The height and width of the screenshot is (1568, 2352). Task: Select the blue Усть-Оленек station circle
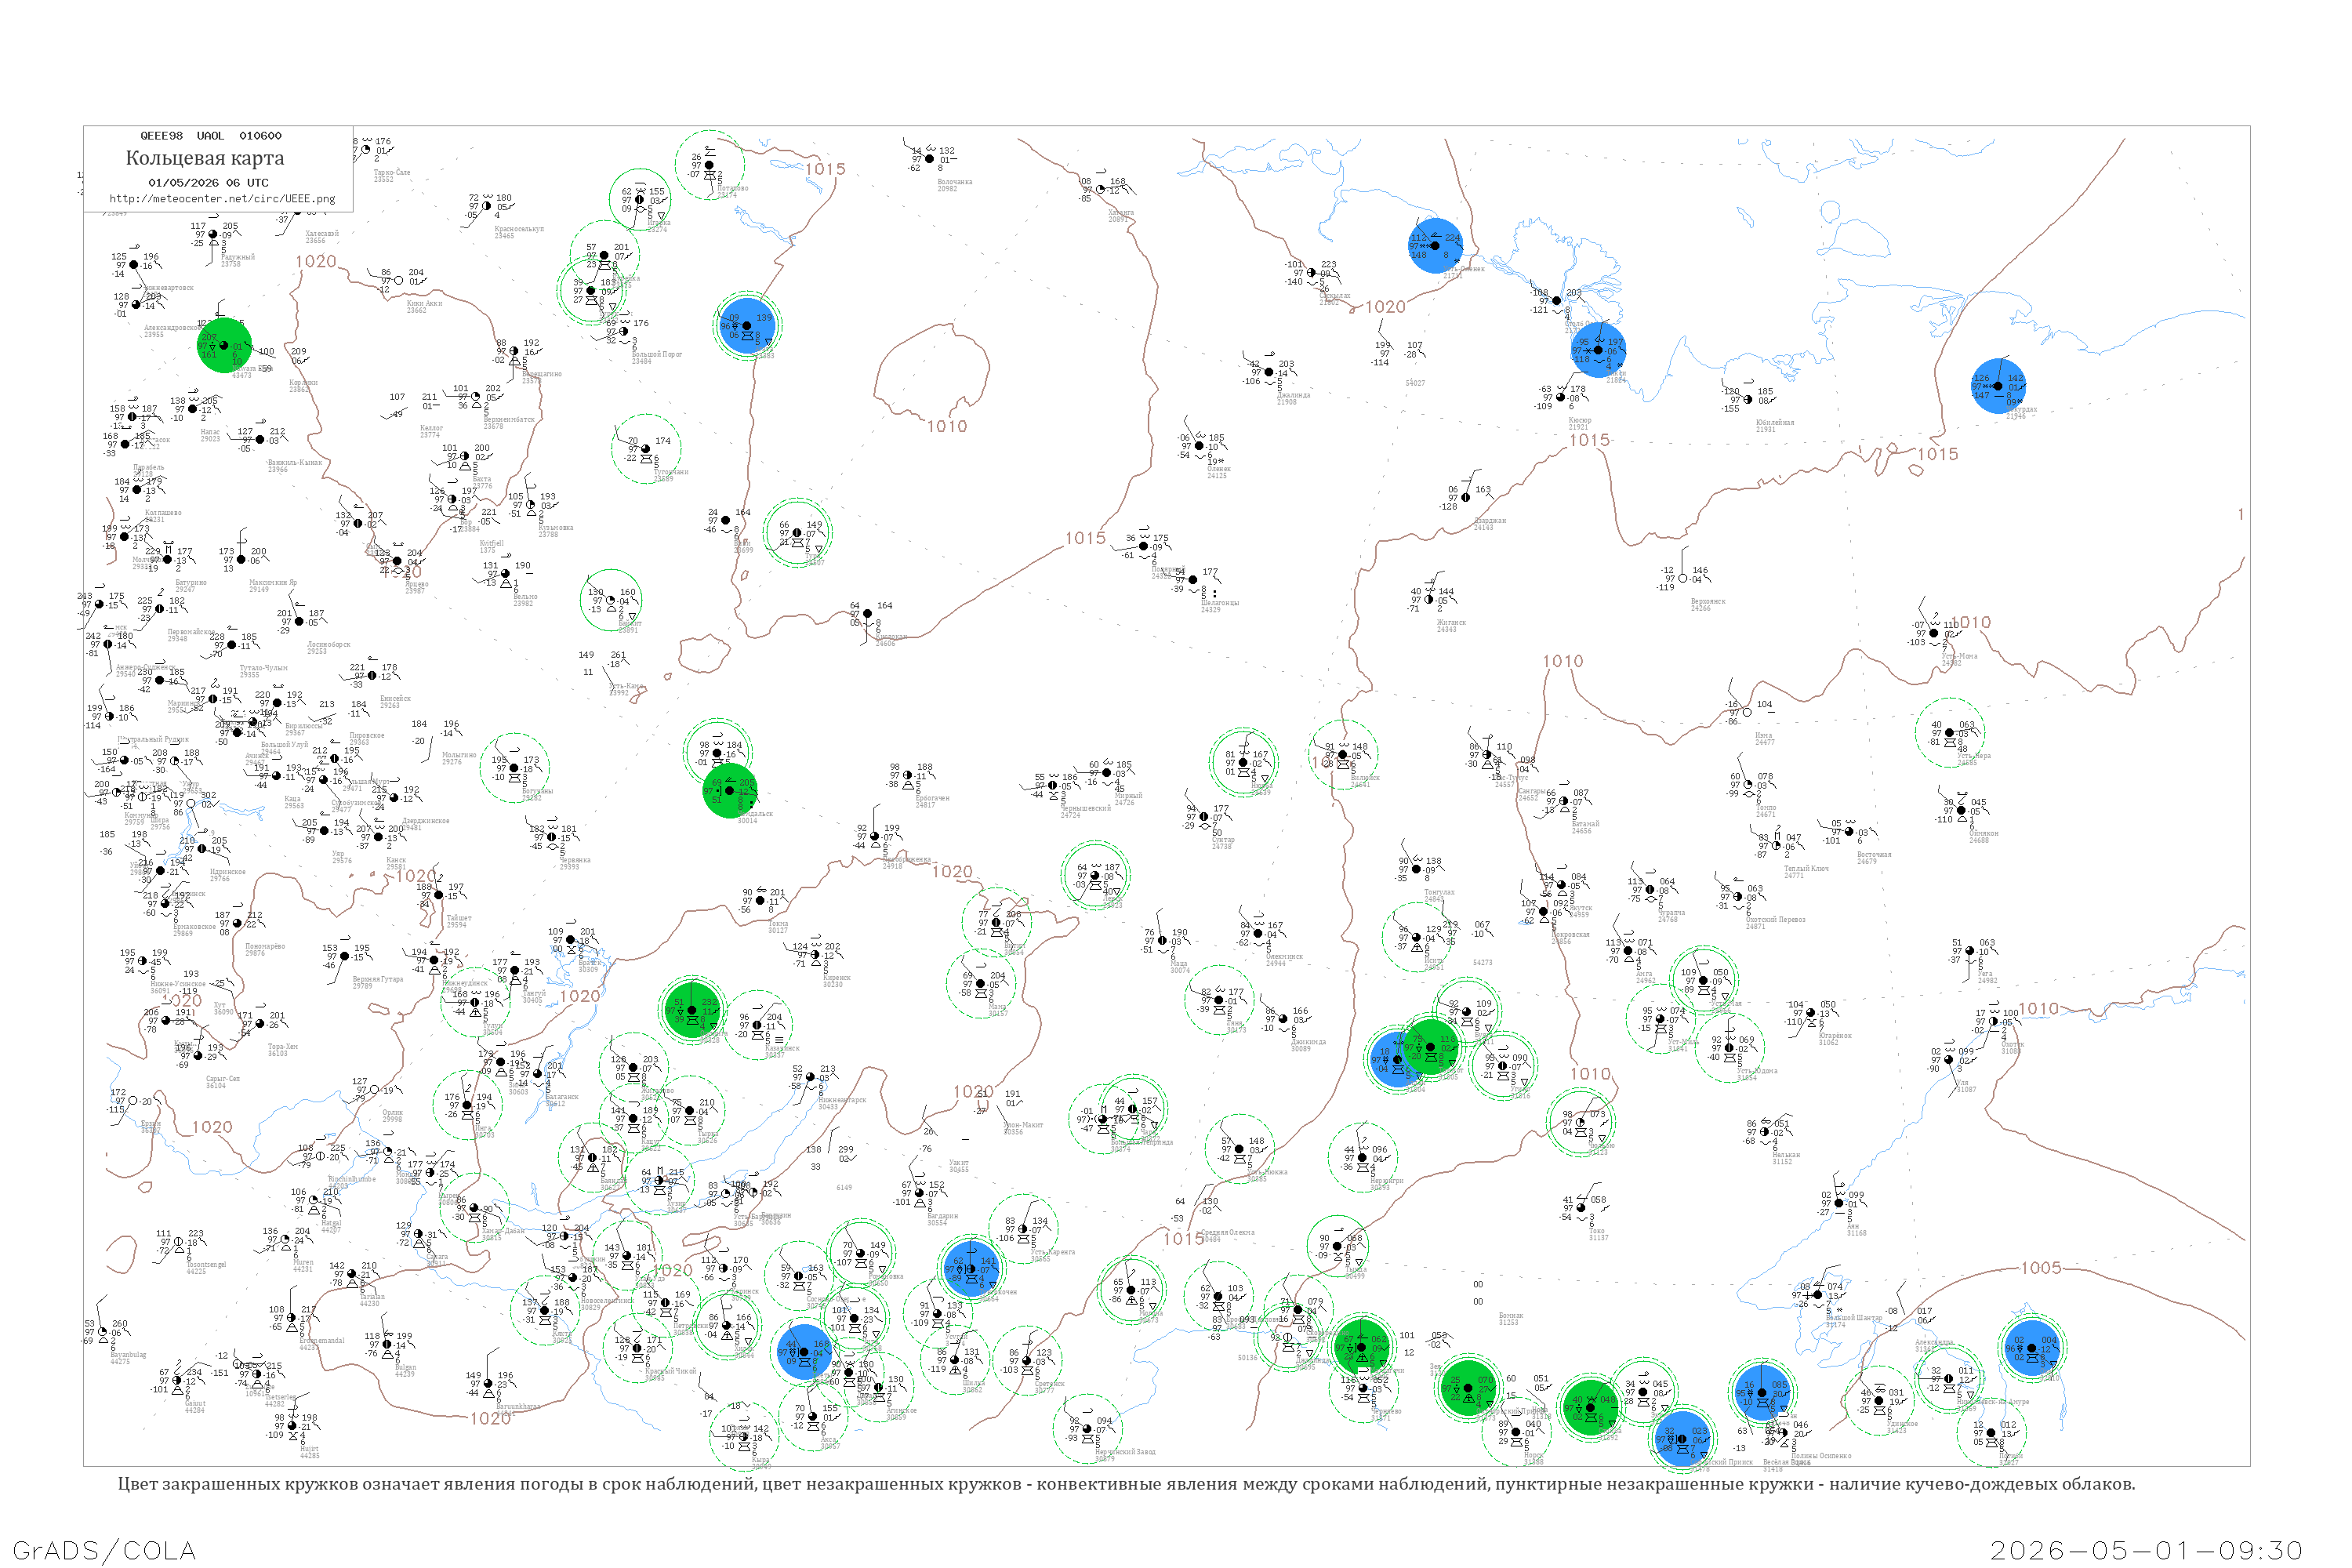point(1435,245)
